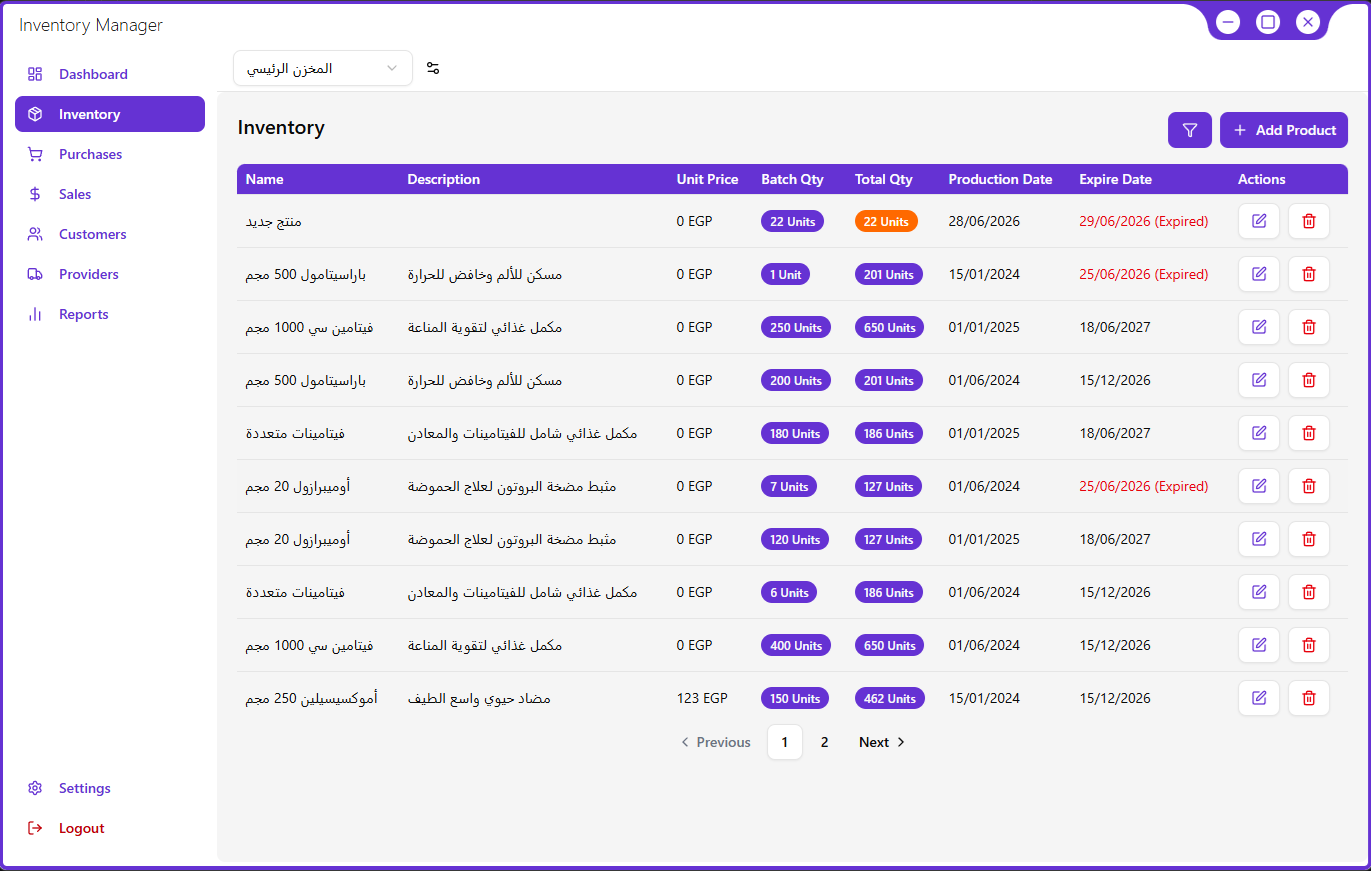Open the inventory filter funnel button
1371x871 pixels.
pyautogui.click(x=1190, y=130)
